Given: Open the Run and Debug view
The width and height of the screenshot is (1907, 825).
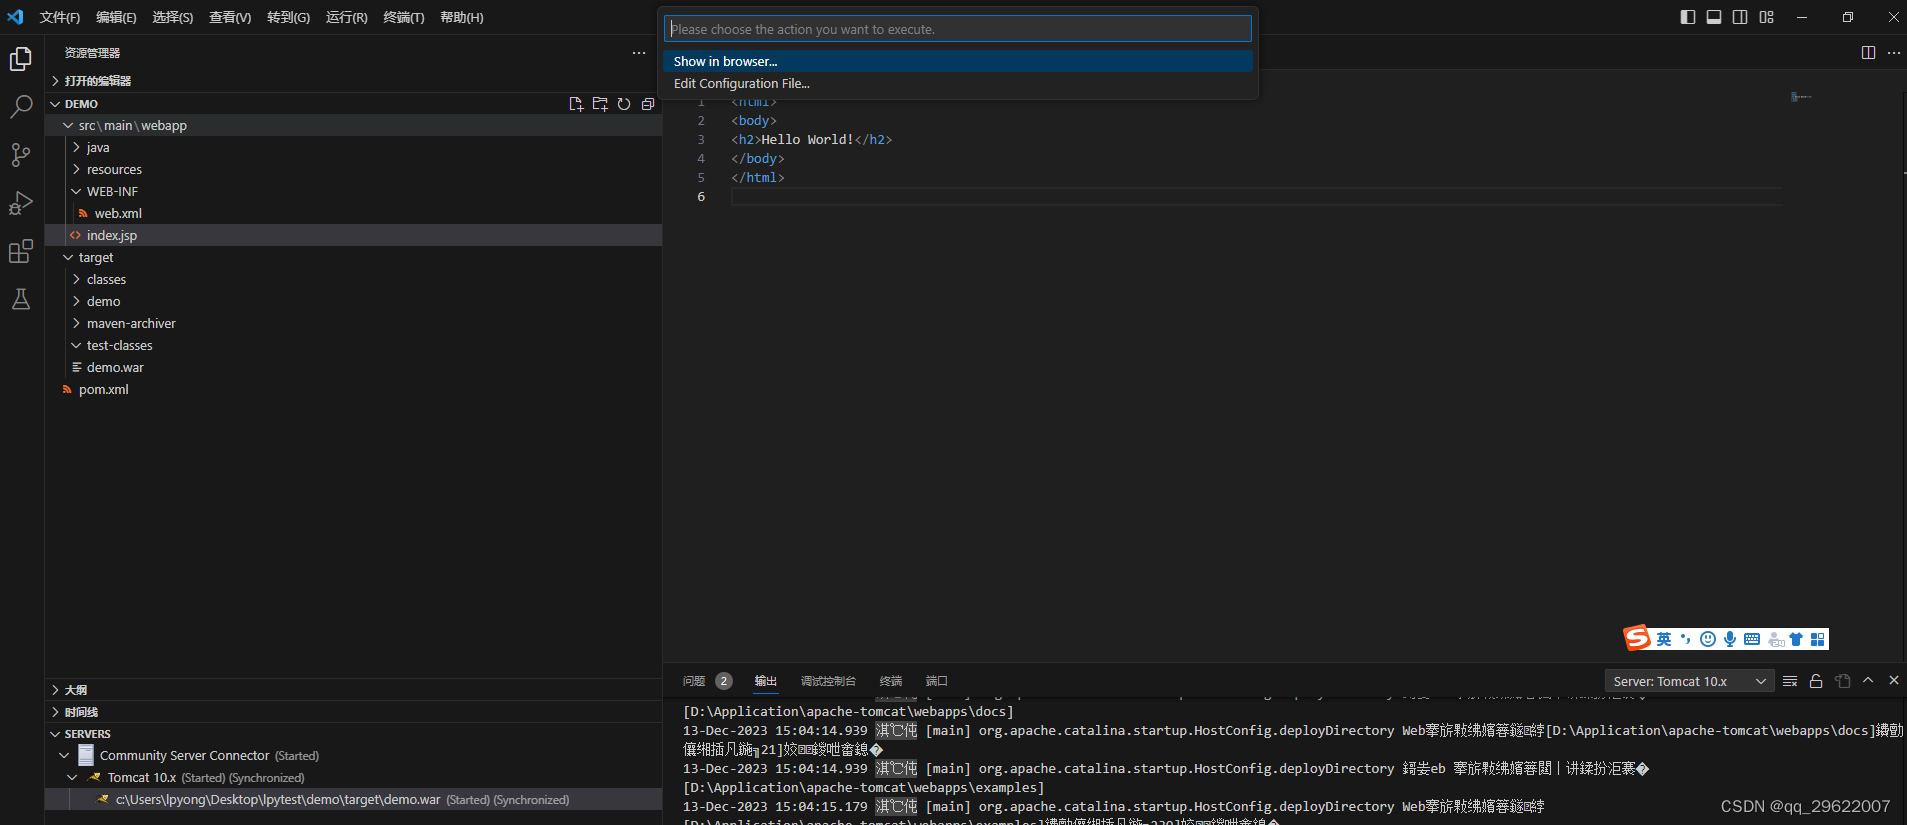Looking at the screenshot, I should [x=21, y=203].
